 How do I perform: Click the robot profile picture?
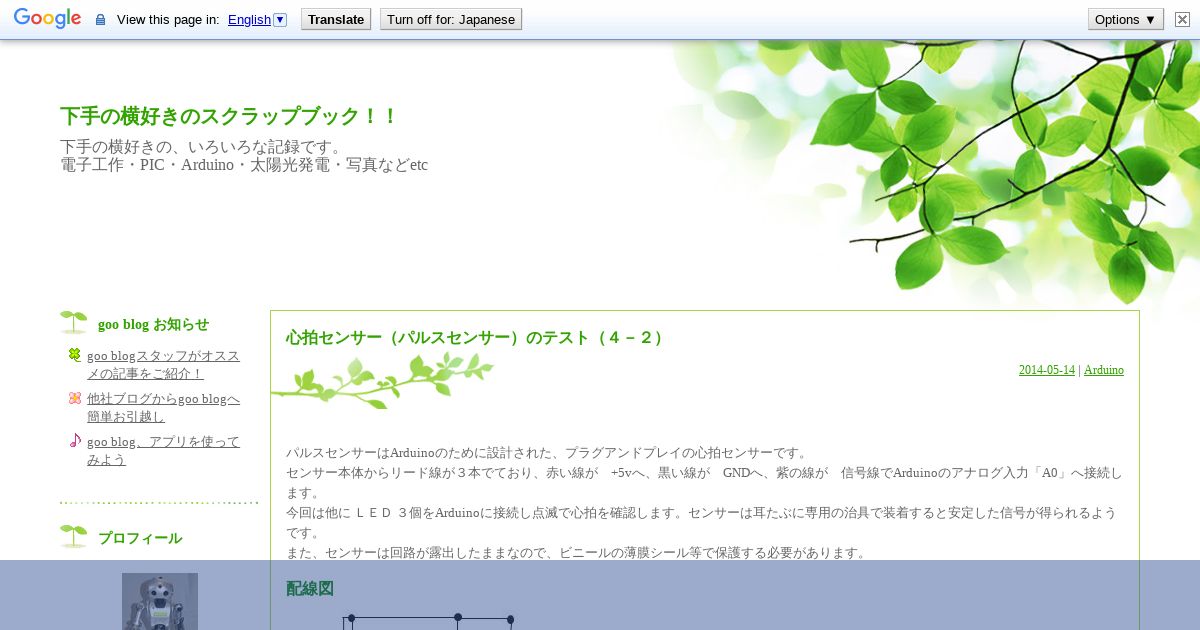pos(160,601)
